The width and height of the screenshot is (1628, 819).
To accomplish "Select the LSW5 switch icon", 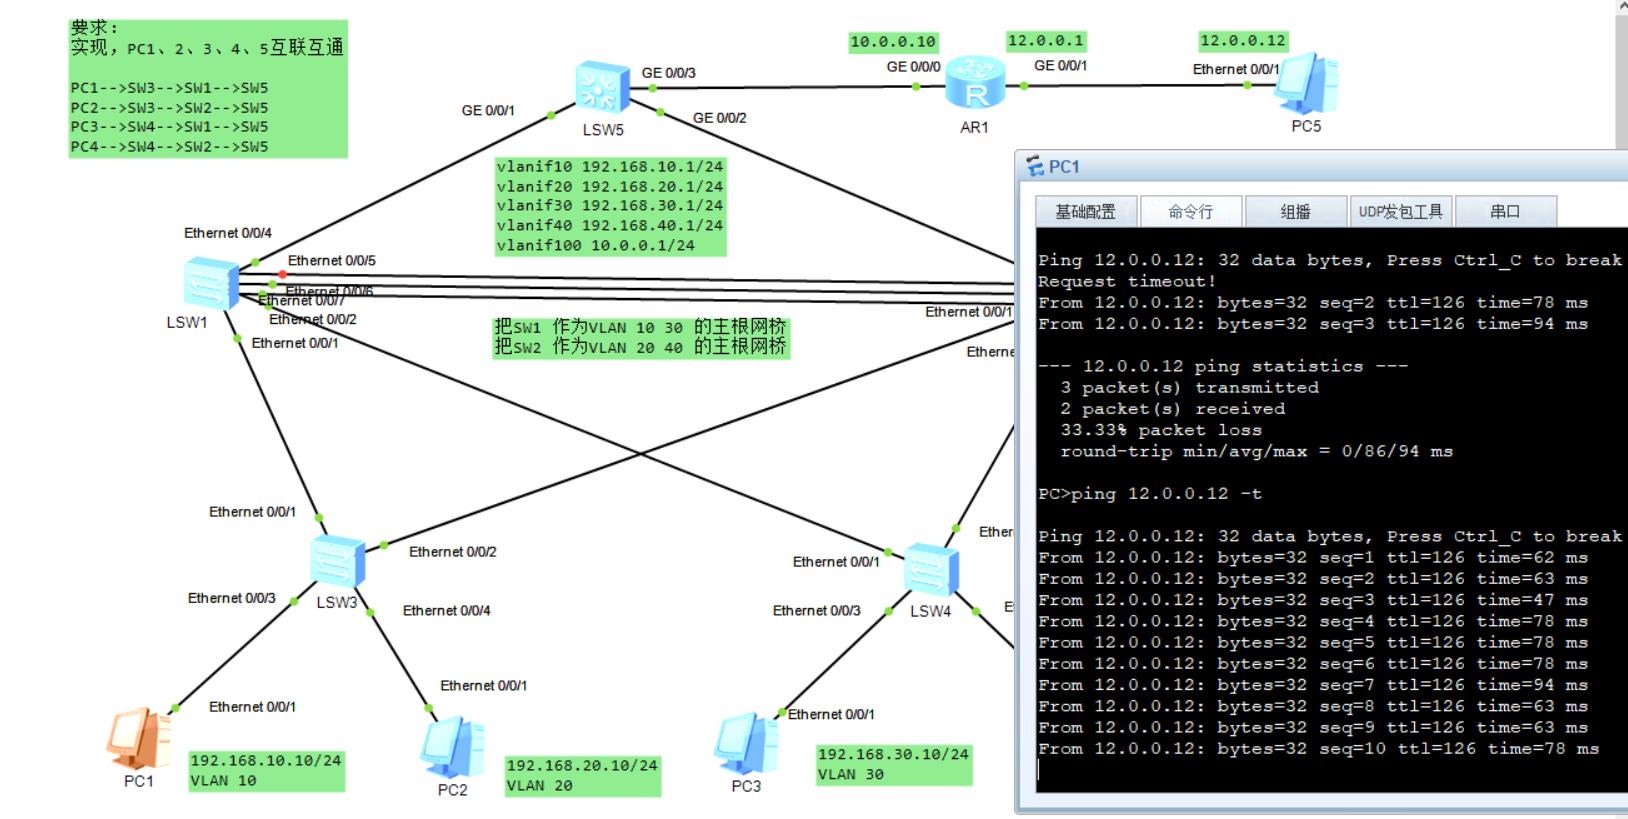I will 603,88.
